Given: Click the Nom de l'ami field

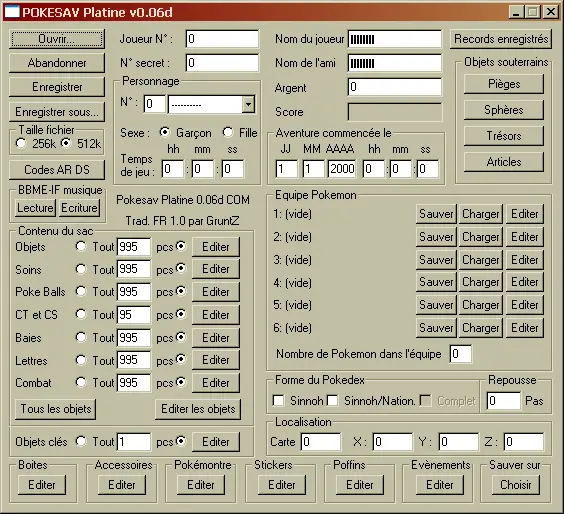Looking at the screenshot, I should pos(395,63).
